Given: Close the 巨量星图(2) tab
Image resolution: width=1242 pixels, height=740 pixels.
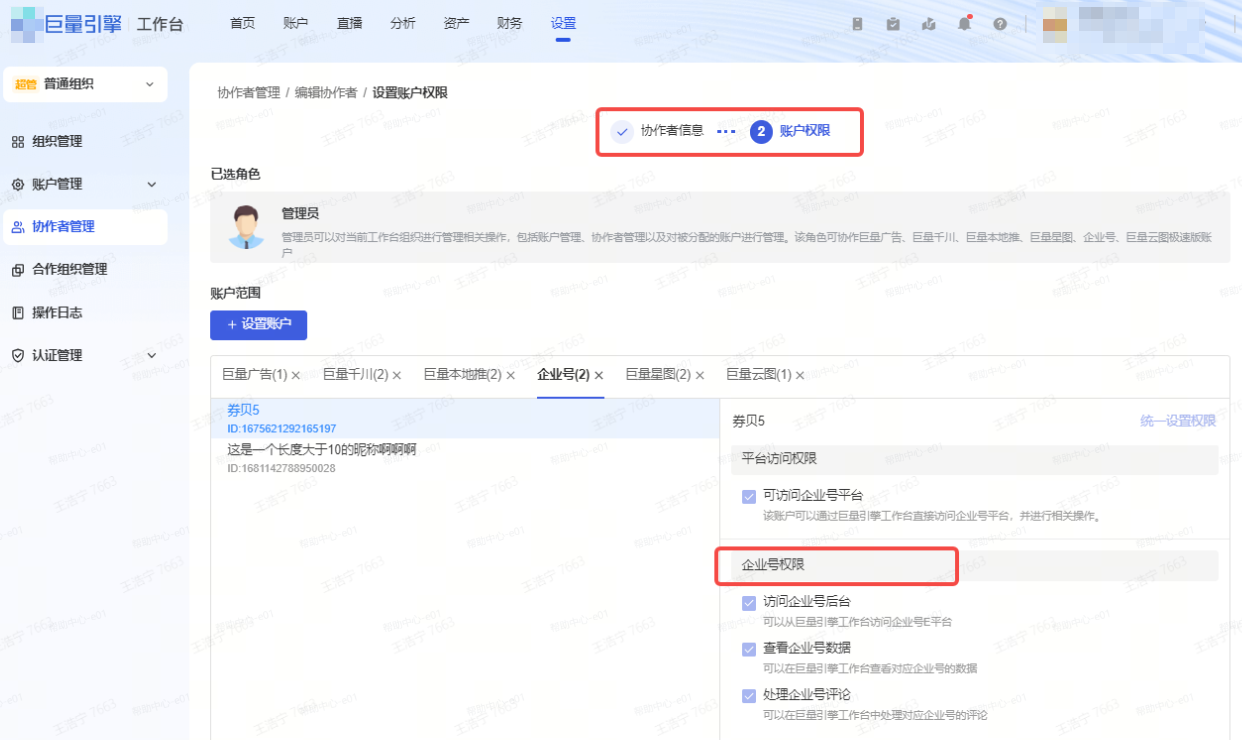Looking at the screenshot, I should click(x=700, y=376).
